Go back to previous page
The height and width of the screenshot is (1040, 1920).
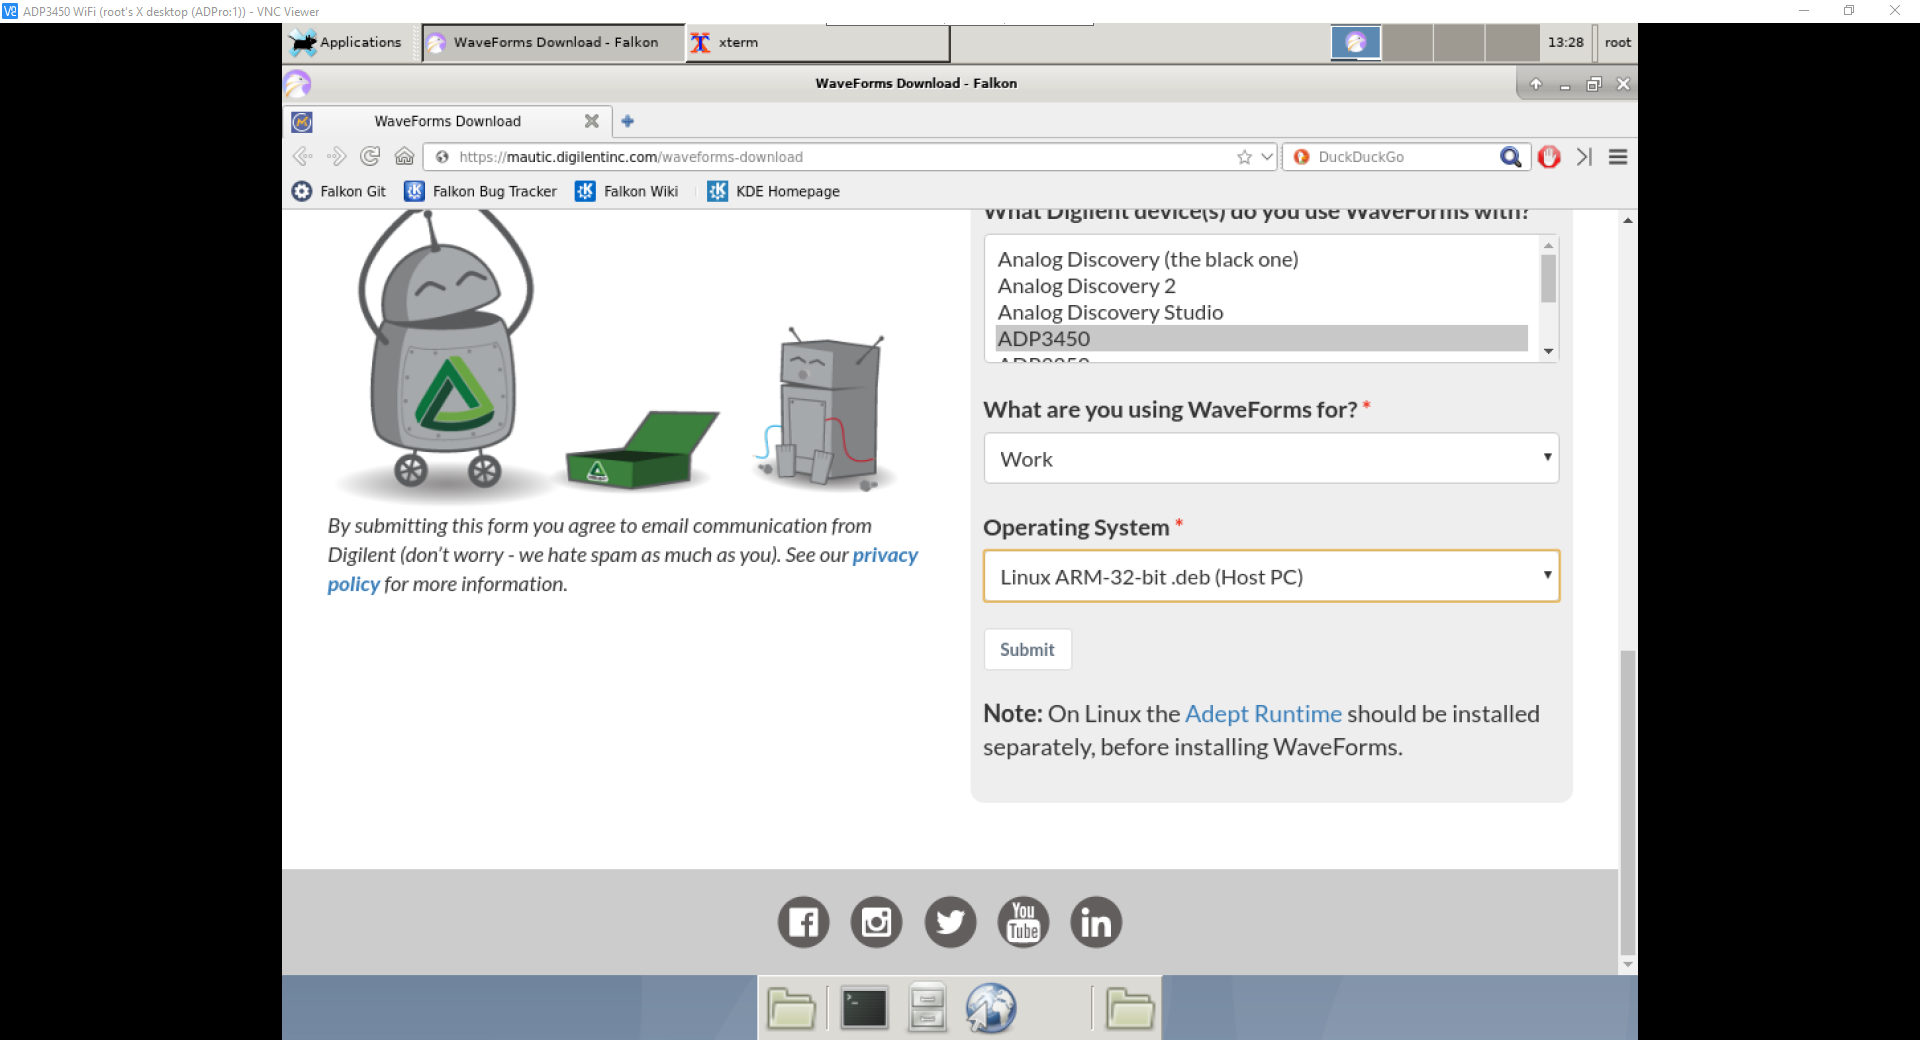tap(302, 156)
